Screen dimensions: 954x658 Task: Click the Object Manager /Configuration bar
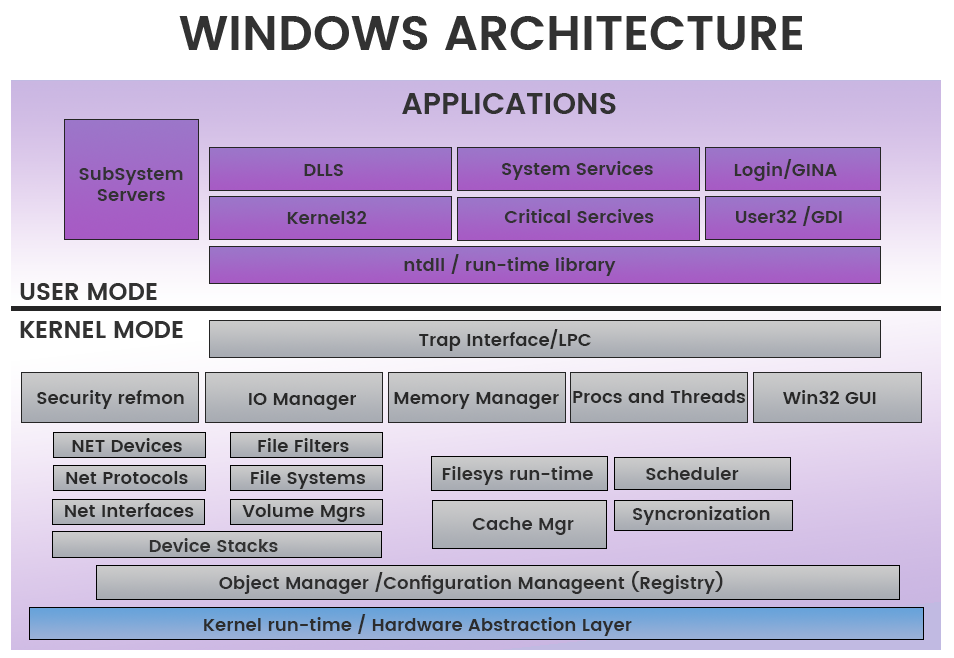pos(497,582)
